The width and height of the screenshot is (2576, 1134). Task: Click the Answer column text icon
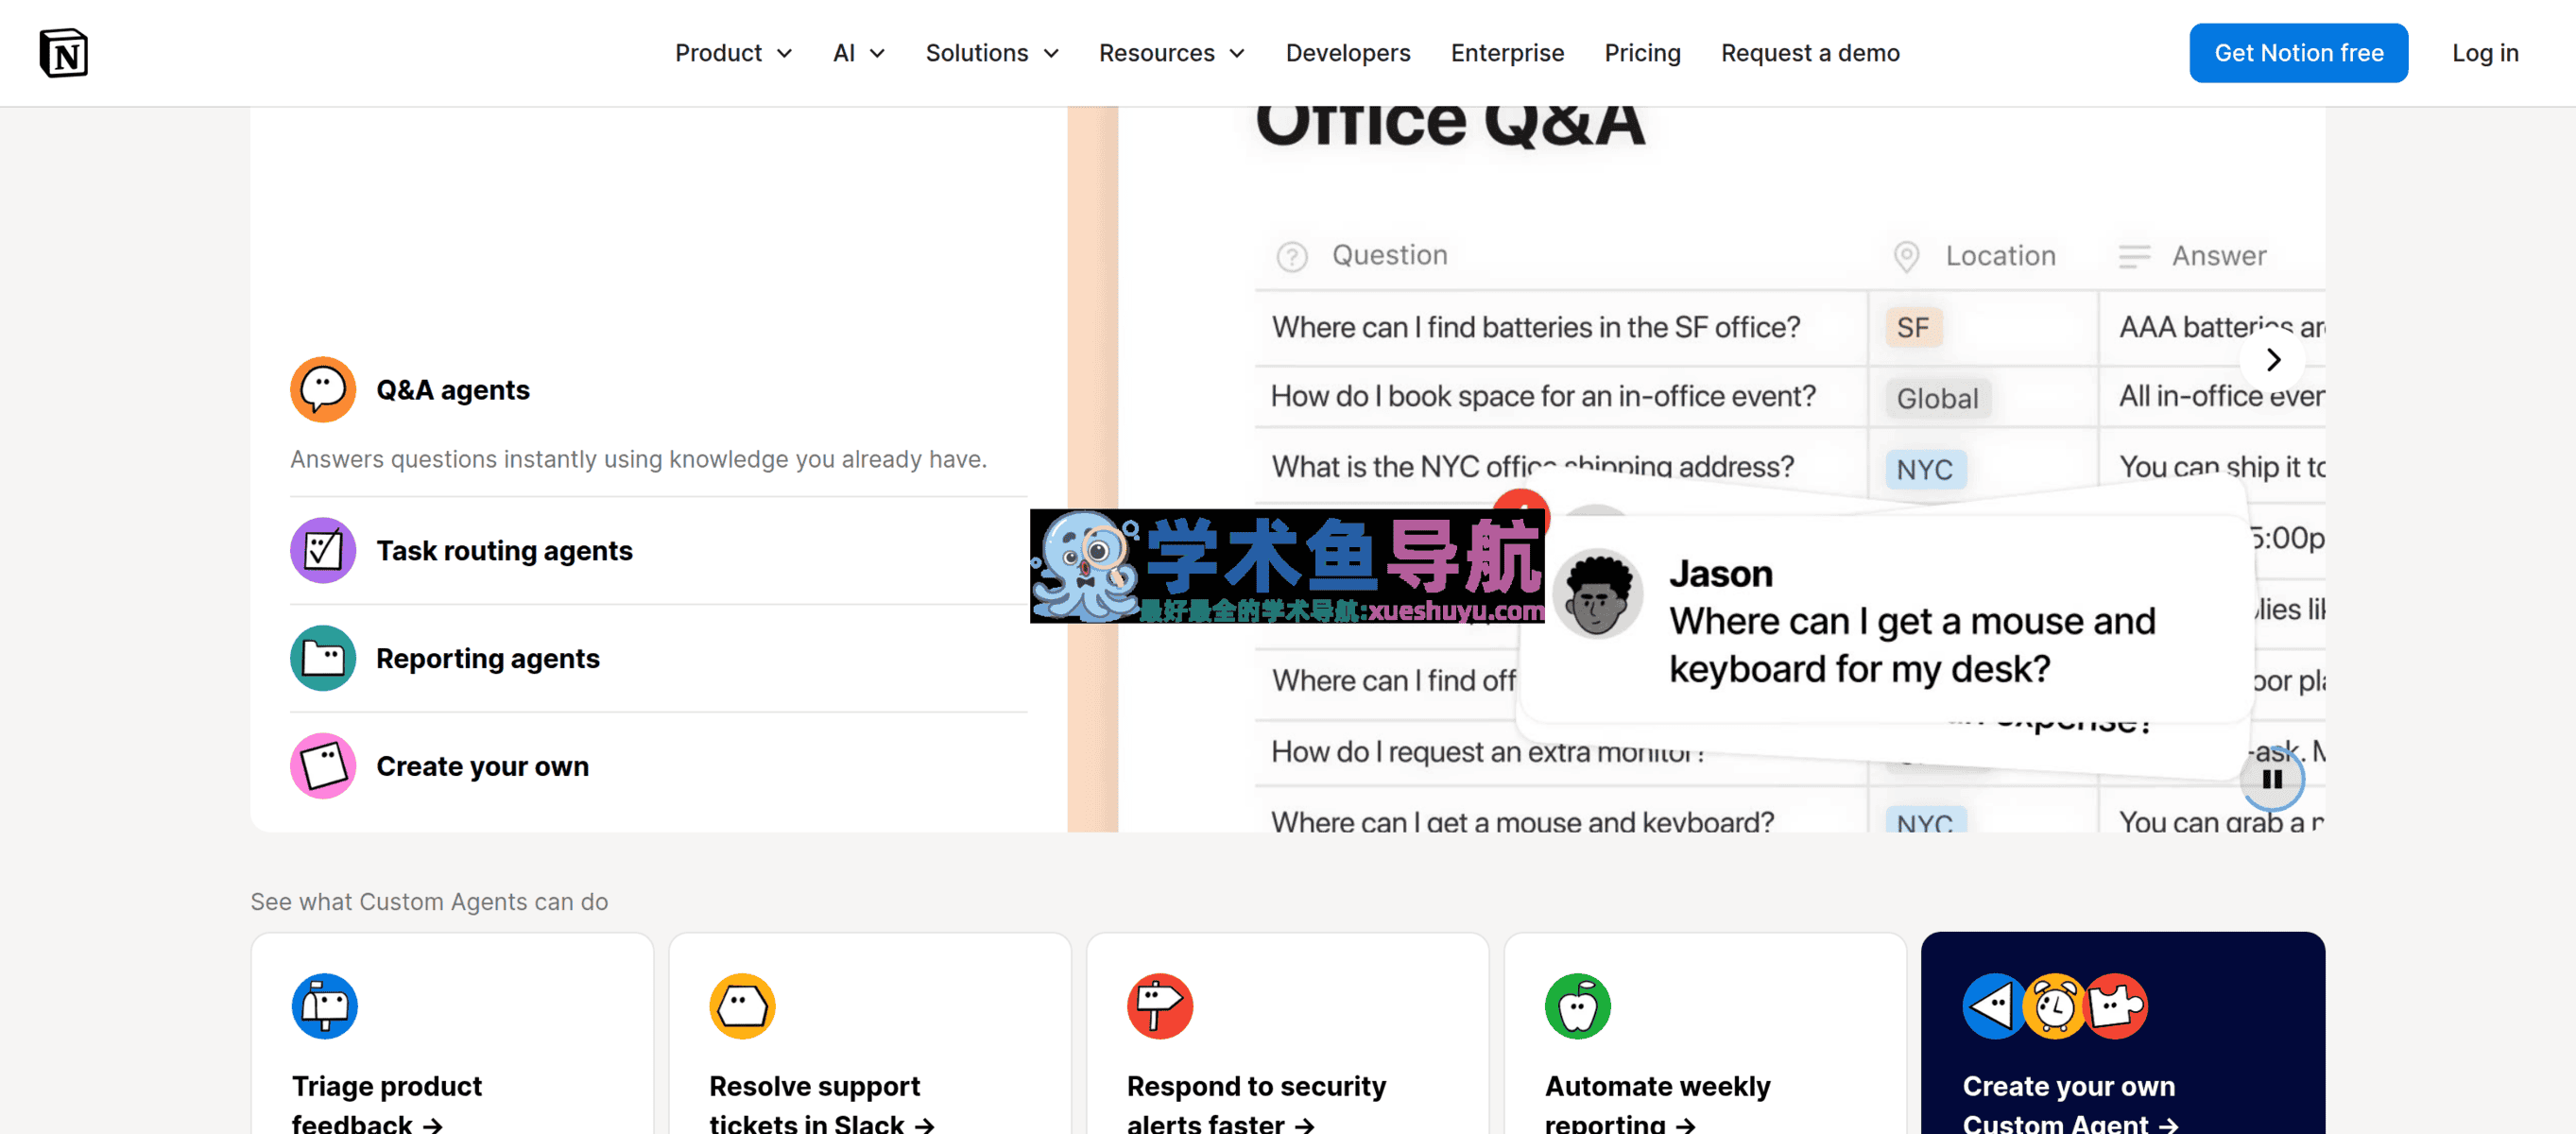pyautogui.click(x=2134, y=257)
